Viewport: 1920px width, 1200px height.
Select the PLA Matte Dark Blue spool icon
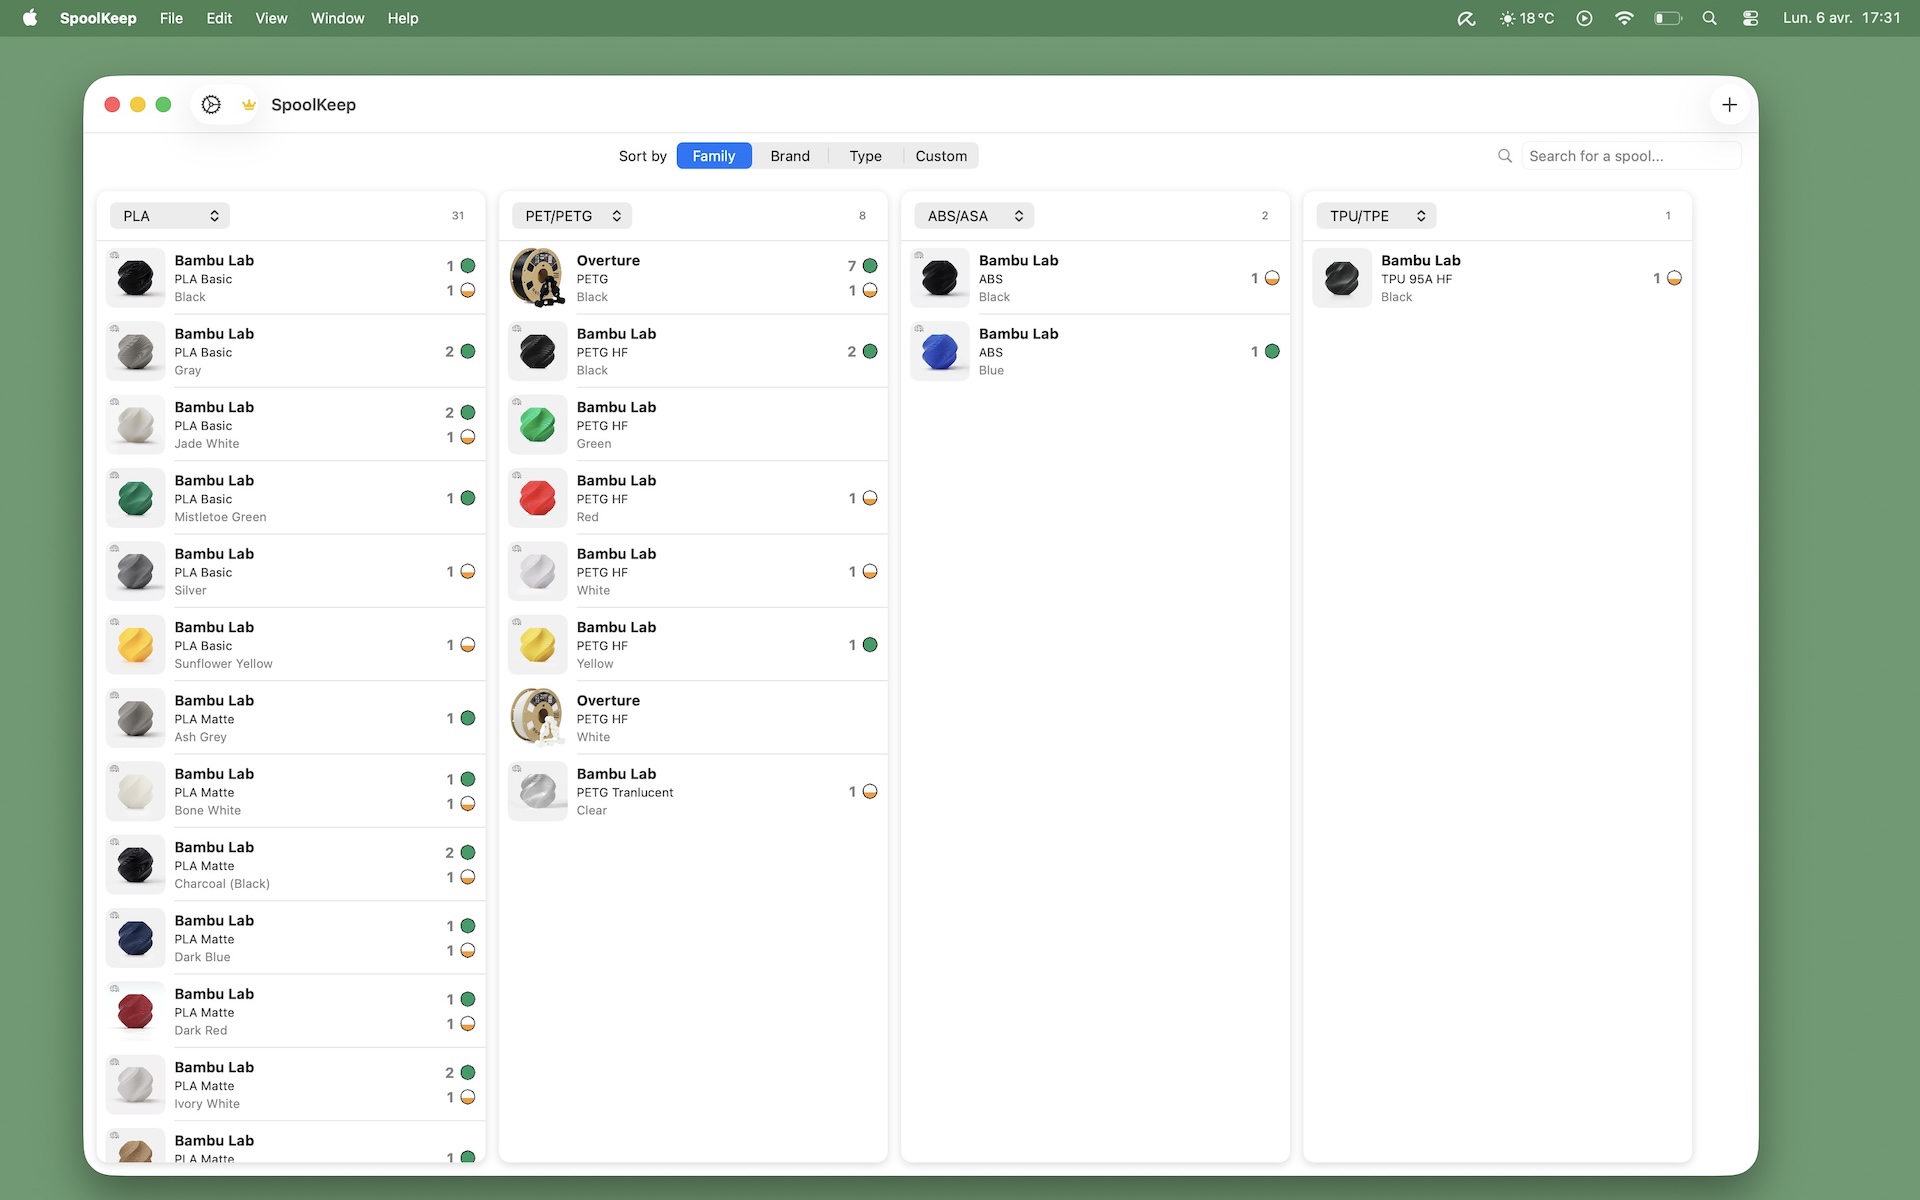[x=136, y=938]
